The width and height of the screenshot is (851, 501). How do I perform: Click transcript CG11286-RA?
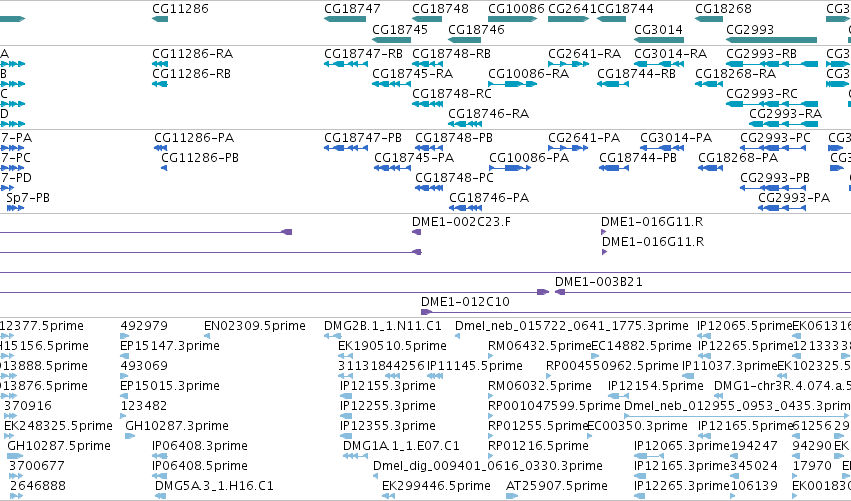click(x=193, y=54)
